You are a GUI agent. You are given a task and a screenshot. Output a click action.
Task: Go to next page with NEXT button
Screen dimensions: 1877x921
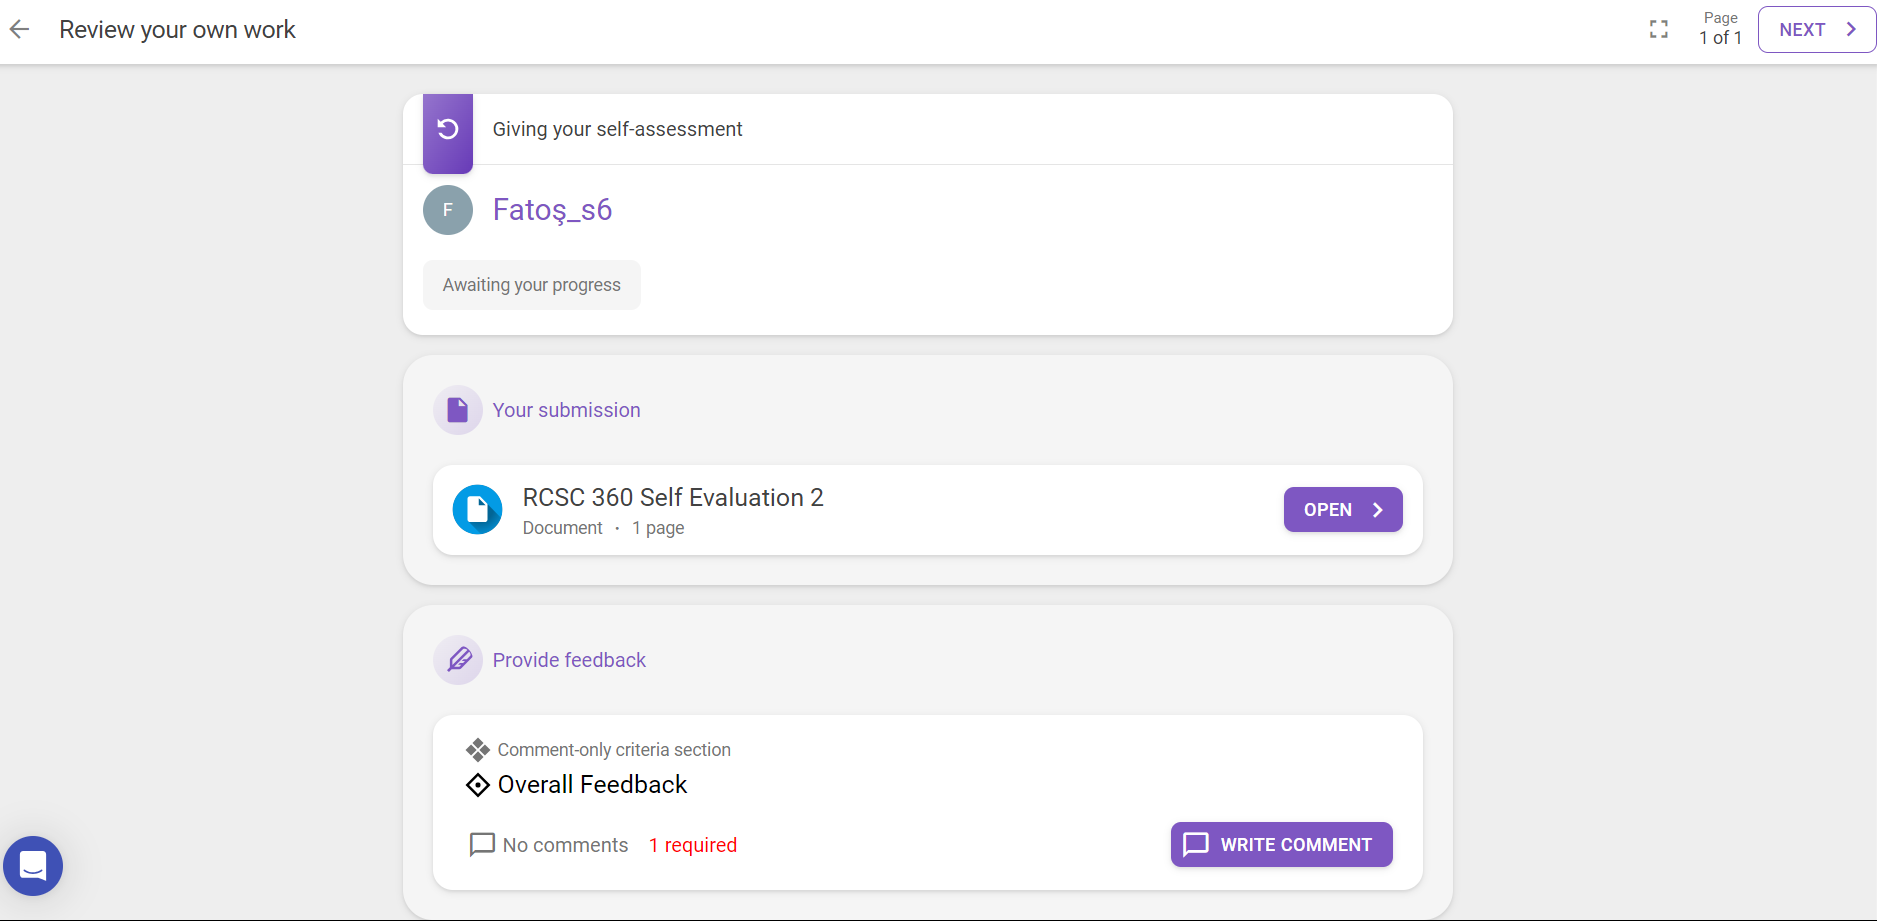coord(1817,30)
